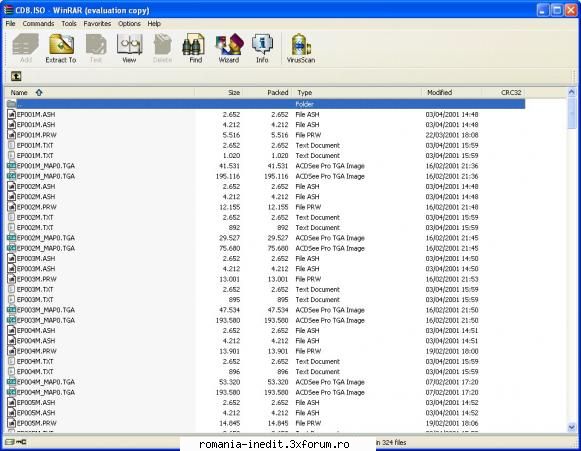Open the View toolbar icon
The height and width of the screenshot is (451, 581).
click(x=129, y=44)
